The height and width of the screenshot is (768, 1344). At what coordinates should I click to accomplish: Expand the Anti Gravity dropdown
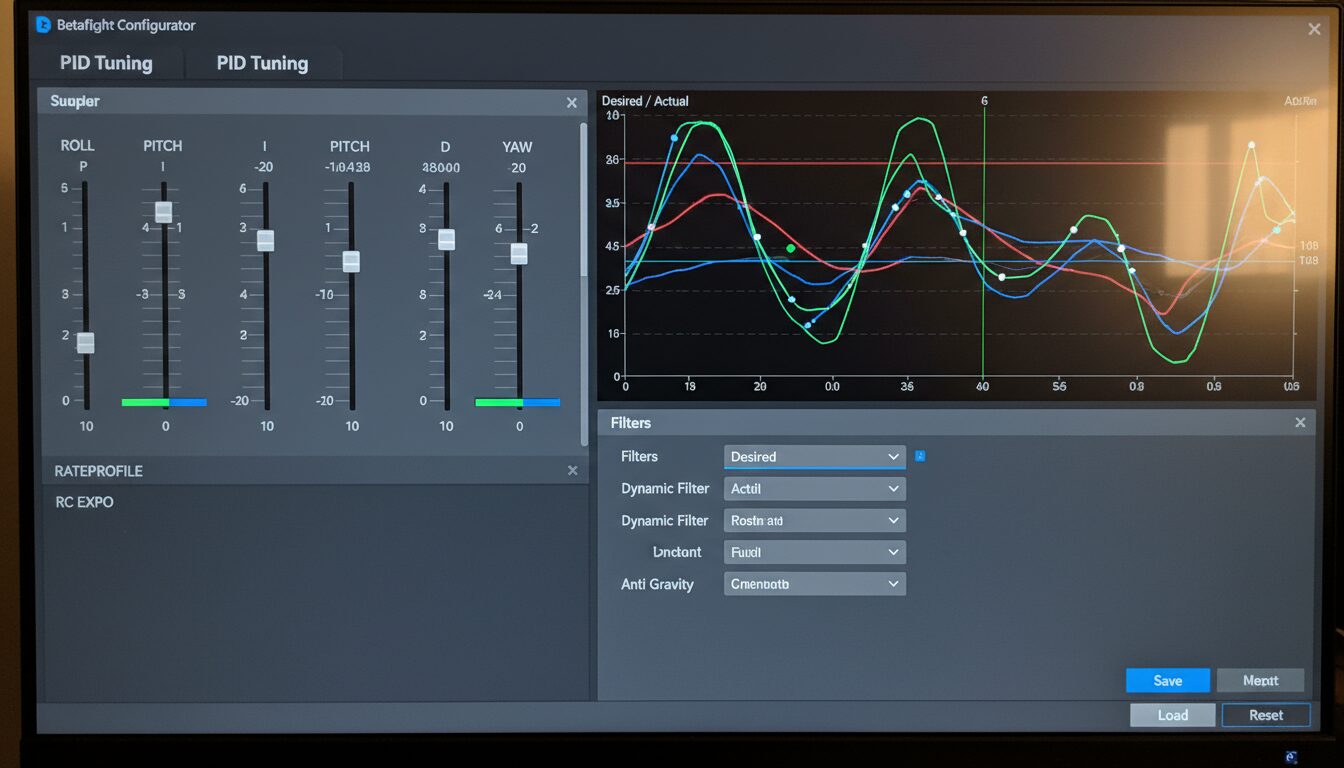coord(814,584)
